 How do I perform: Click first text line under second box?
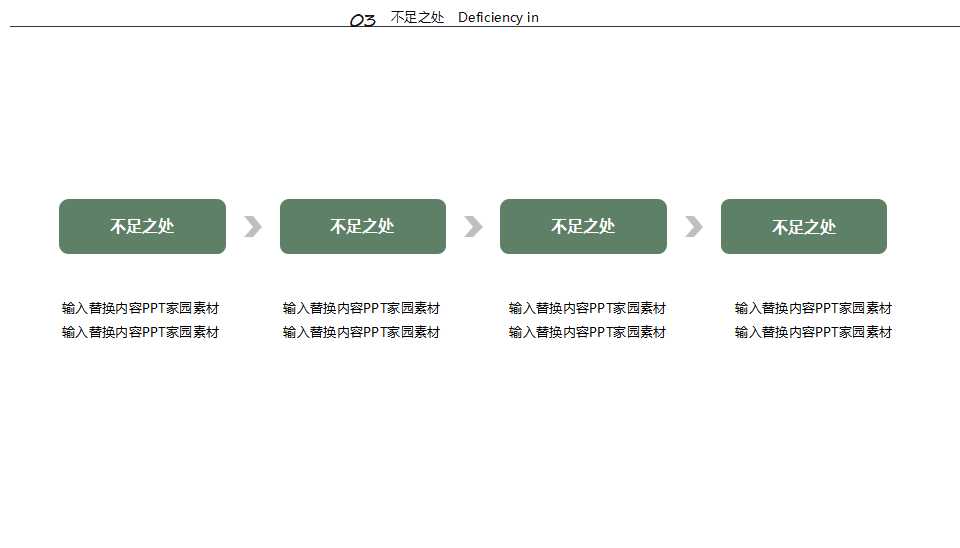[x=361, y=308]
